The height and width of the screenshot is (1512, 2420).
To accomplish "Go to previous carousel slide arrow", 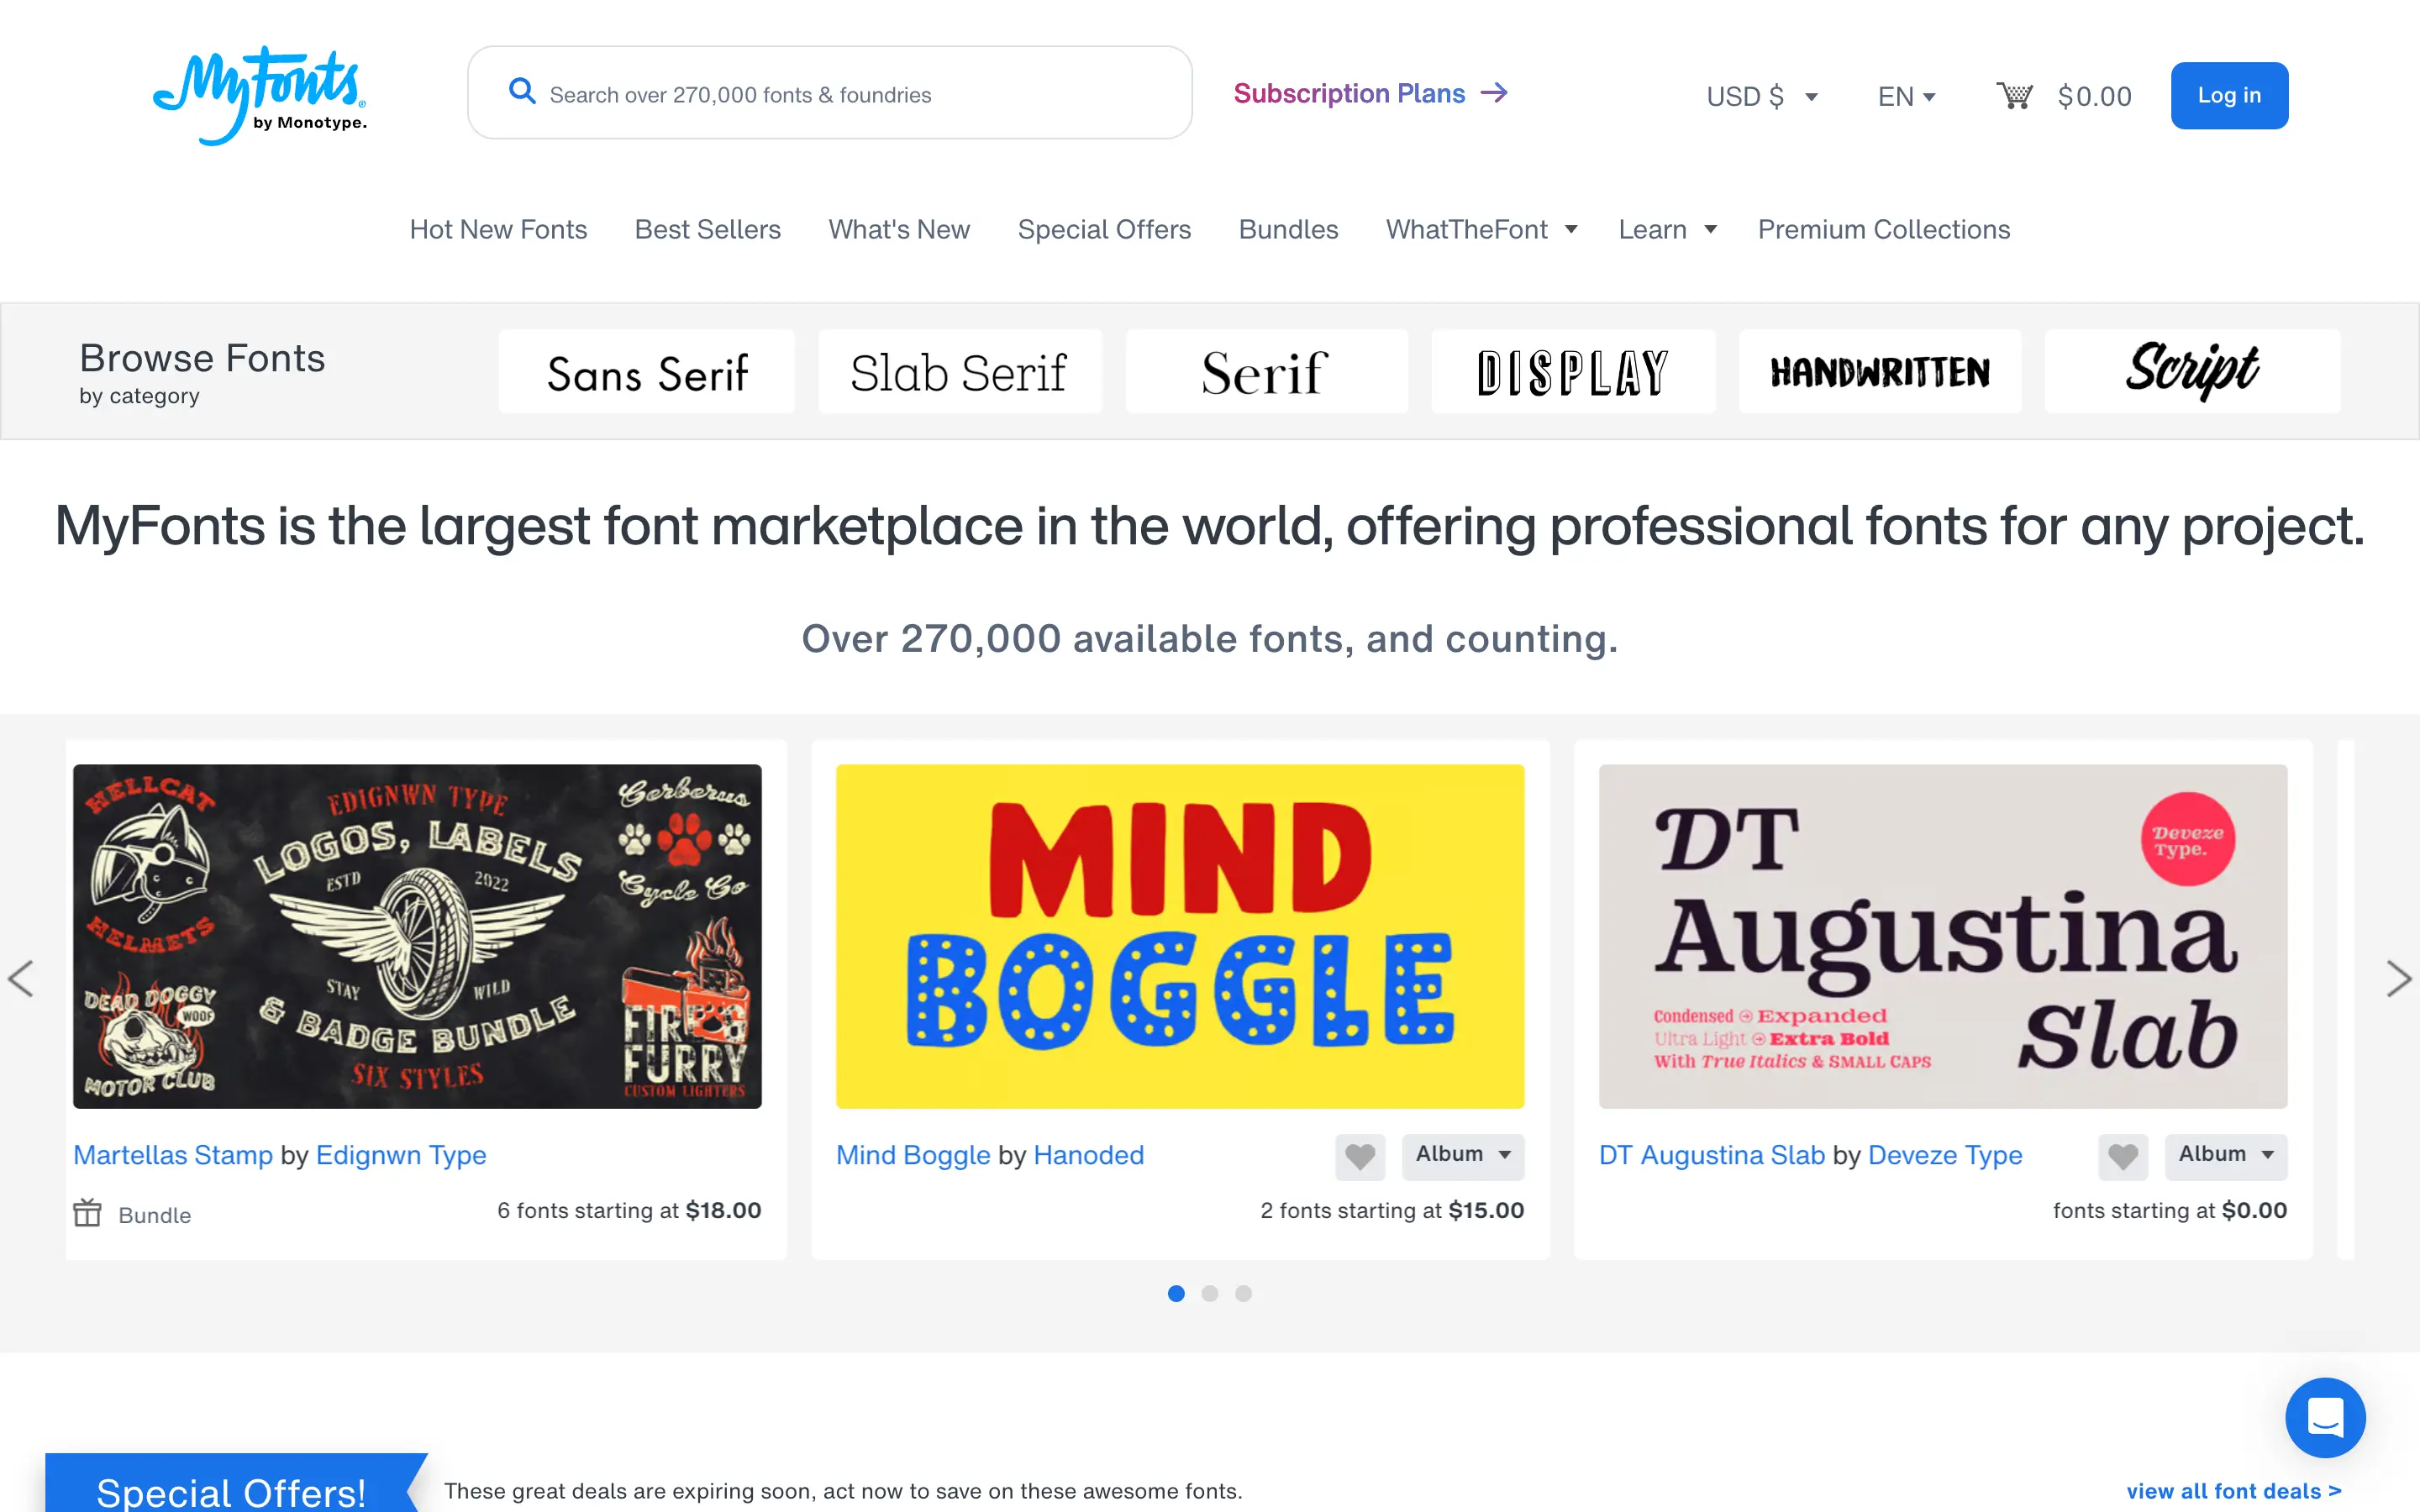I will point(21,978).
